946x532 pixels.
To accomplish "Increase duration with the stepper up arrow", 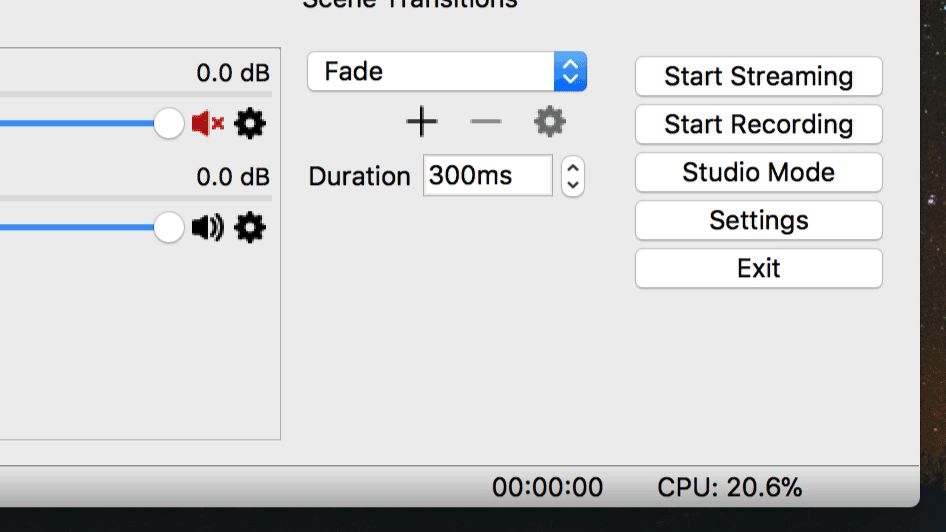I will point(573,167).
